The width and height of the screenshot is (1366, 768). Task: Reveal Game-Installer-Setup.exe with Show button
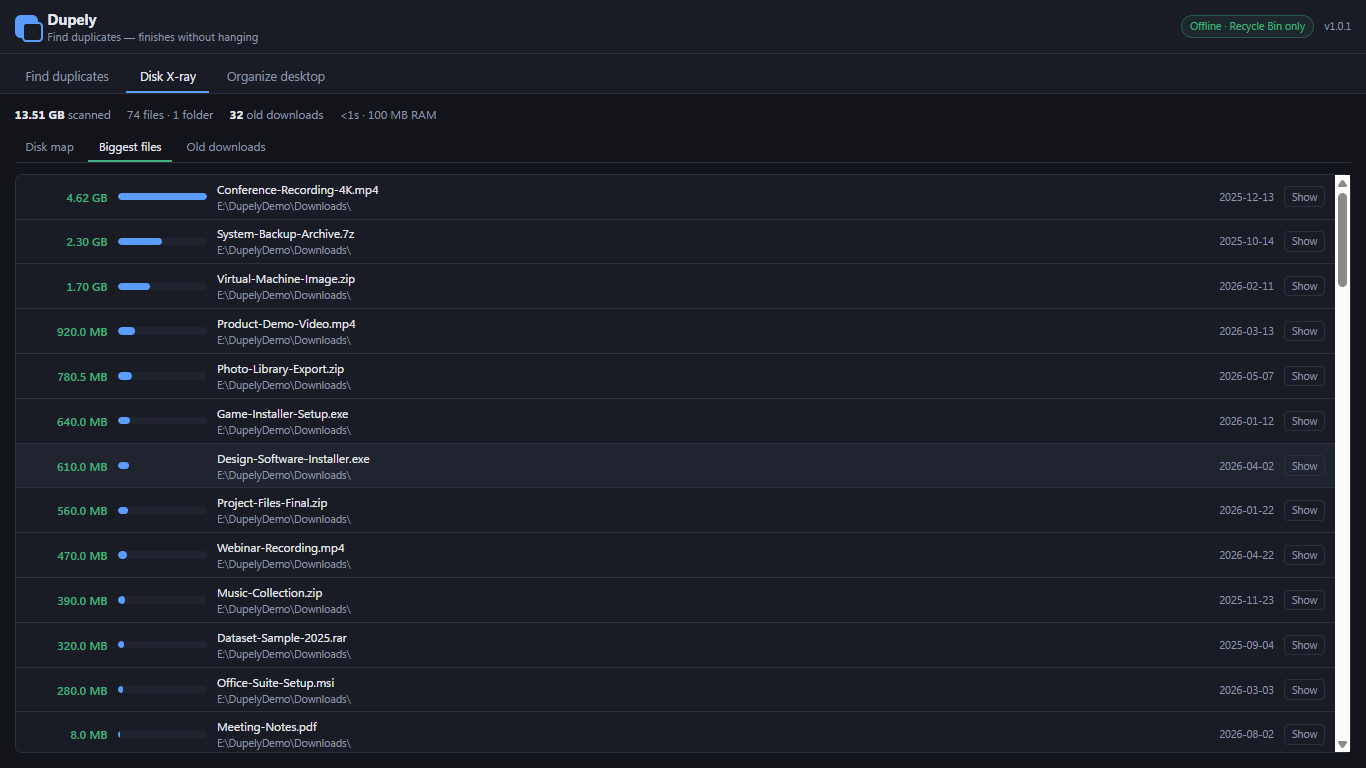coord(1304,421)
